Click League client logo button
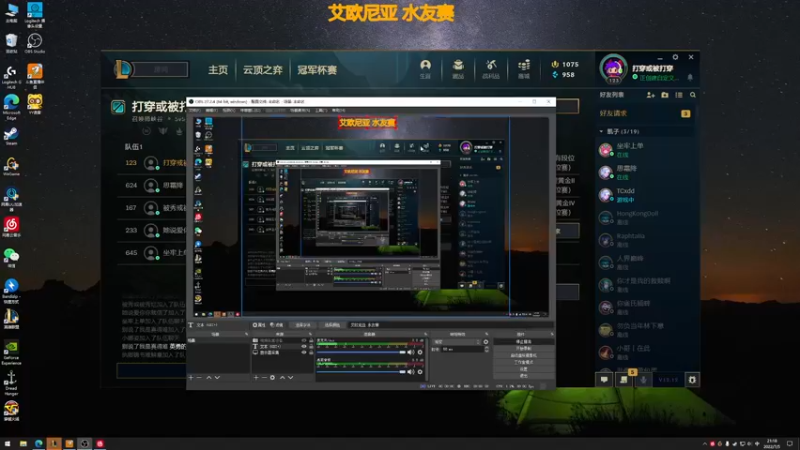This screenshot has width=800, height=450. pos(122,69)
